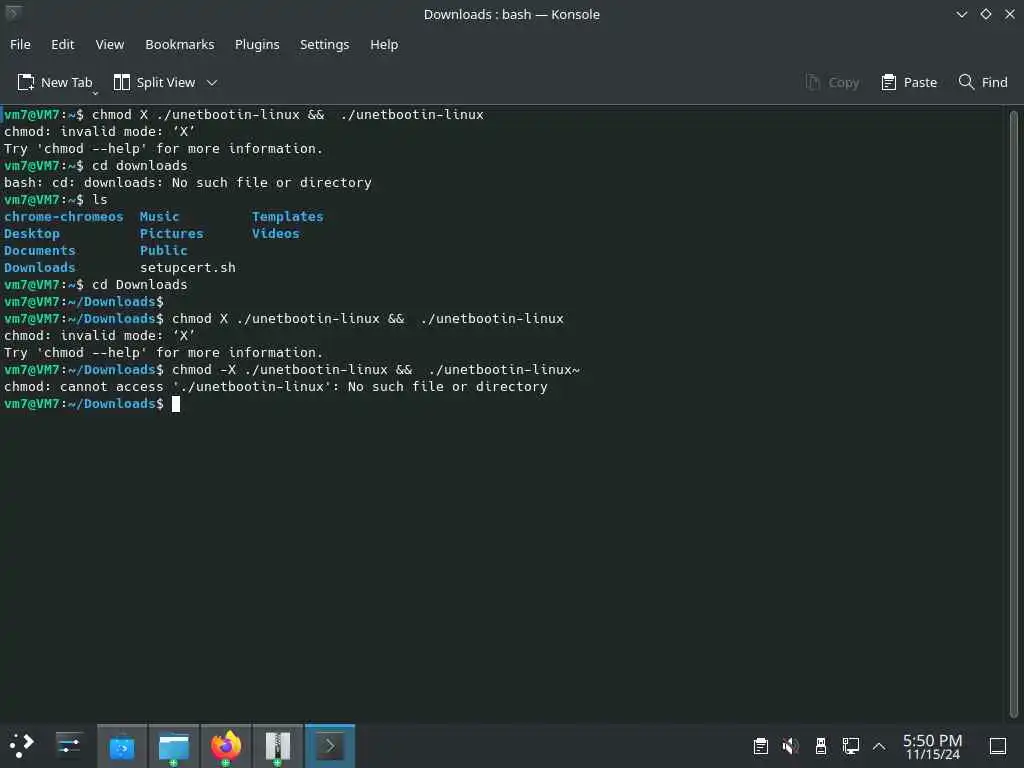
Task: Click the Show Desktop icon
Action: click(998, 746)
